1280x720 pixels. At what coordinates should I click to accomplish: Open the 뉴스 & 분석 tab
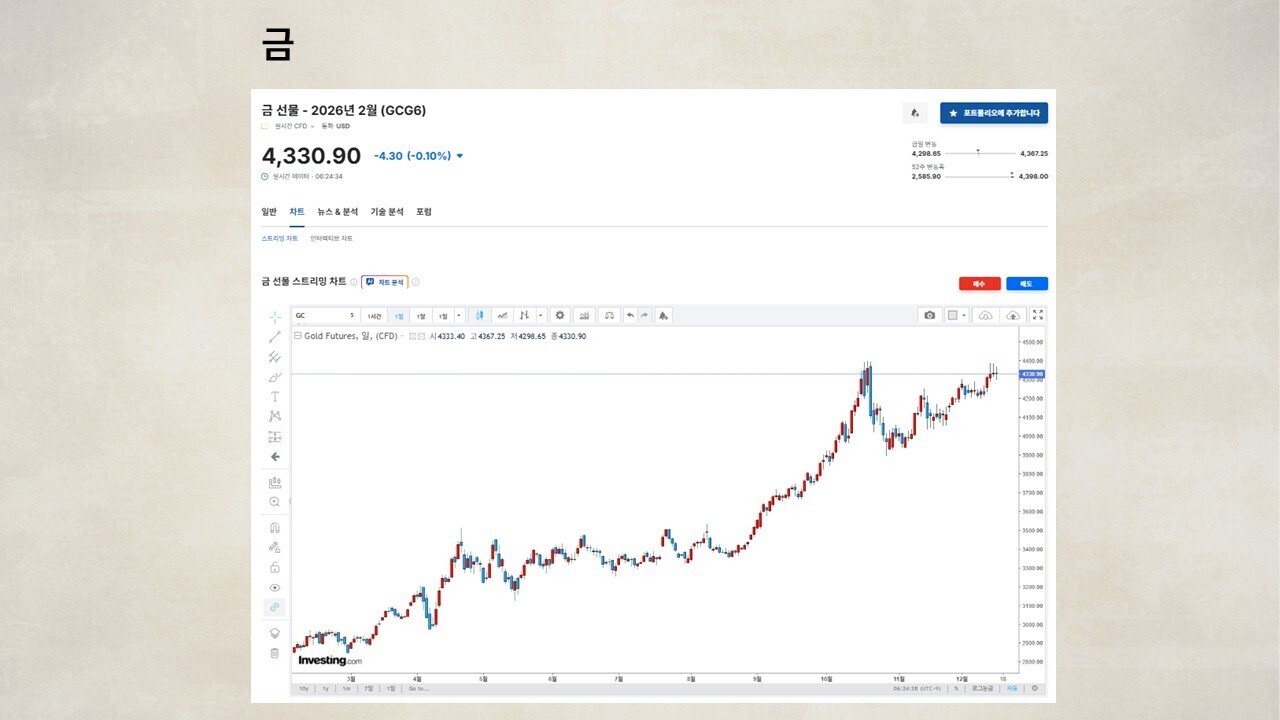(337, 212)
